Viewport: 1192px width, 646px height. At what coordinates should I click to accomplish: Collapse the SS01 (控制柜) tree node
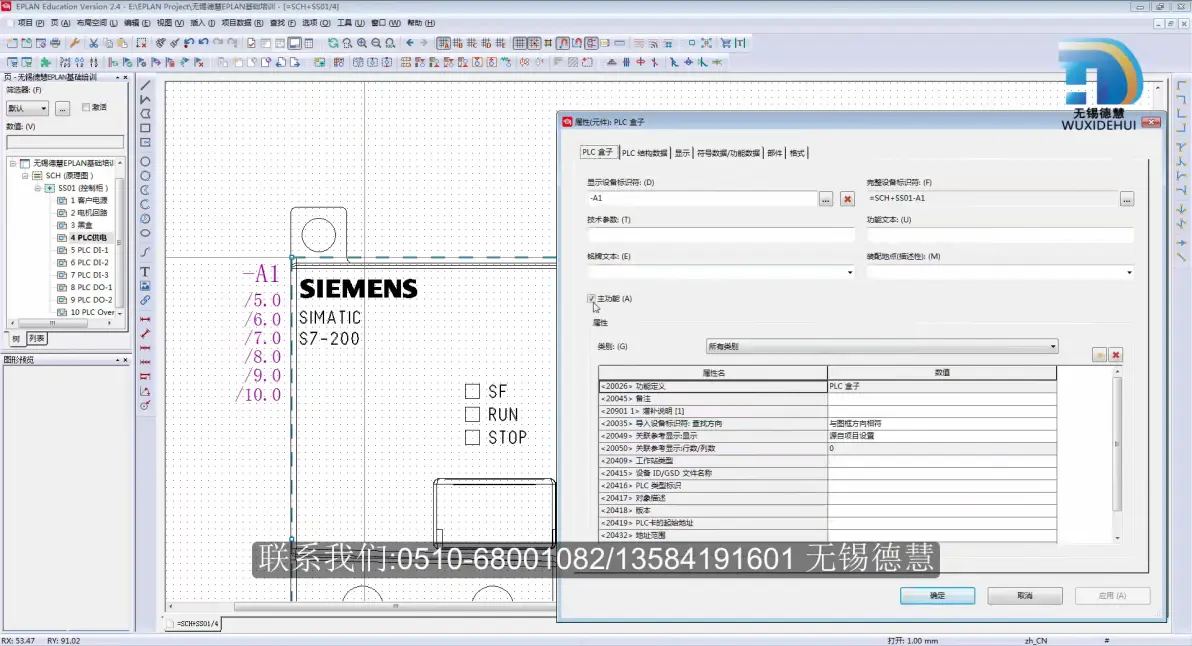coord(37,188)
